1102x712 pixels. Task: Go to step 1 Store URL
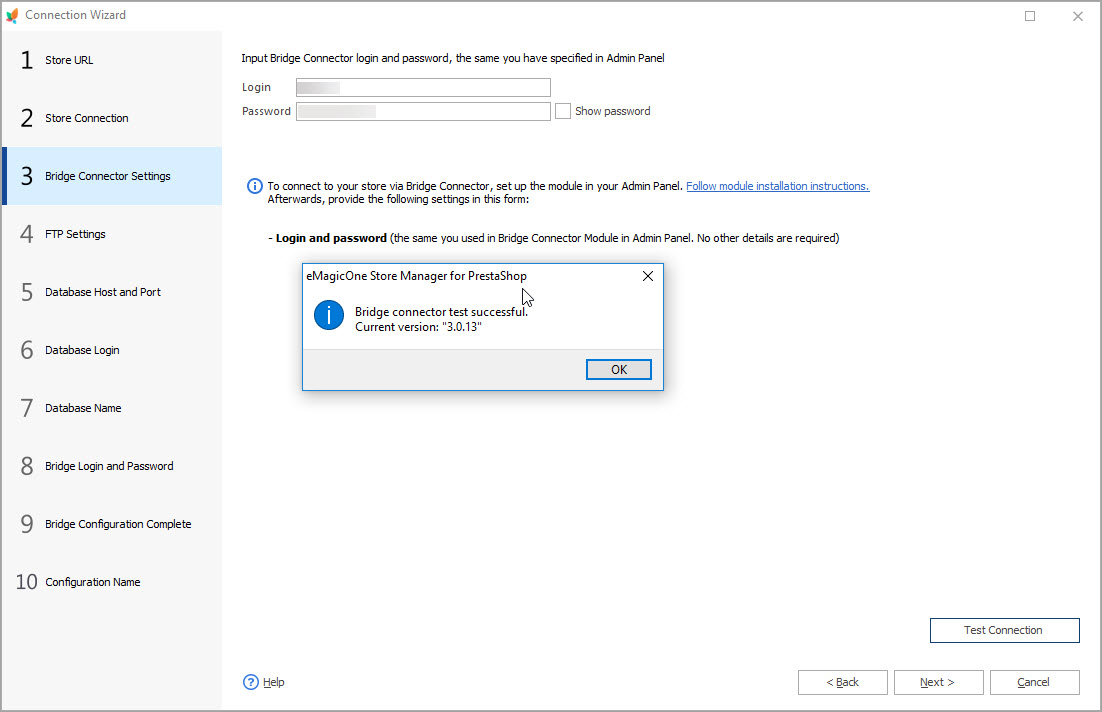click(112, 60)
